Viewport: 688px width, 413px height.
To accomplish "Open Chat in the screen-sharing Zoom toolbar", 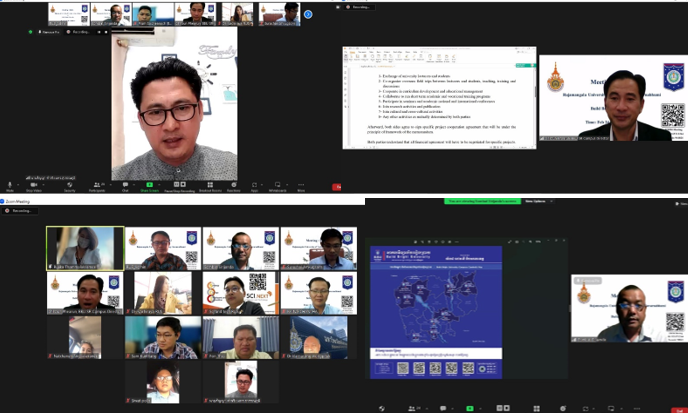I will pos(443,409).
